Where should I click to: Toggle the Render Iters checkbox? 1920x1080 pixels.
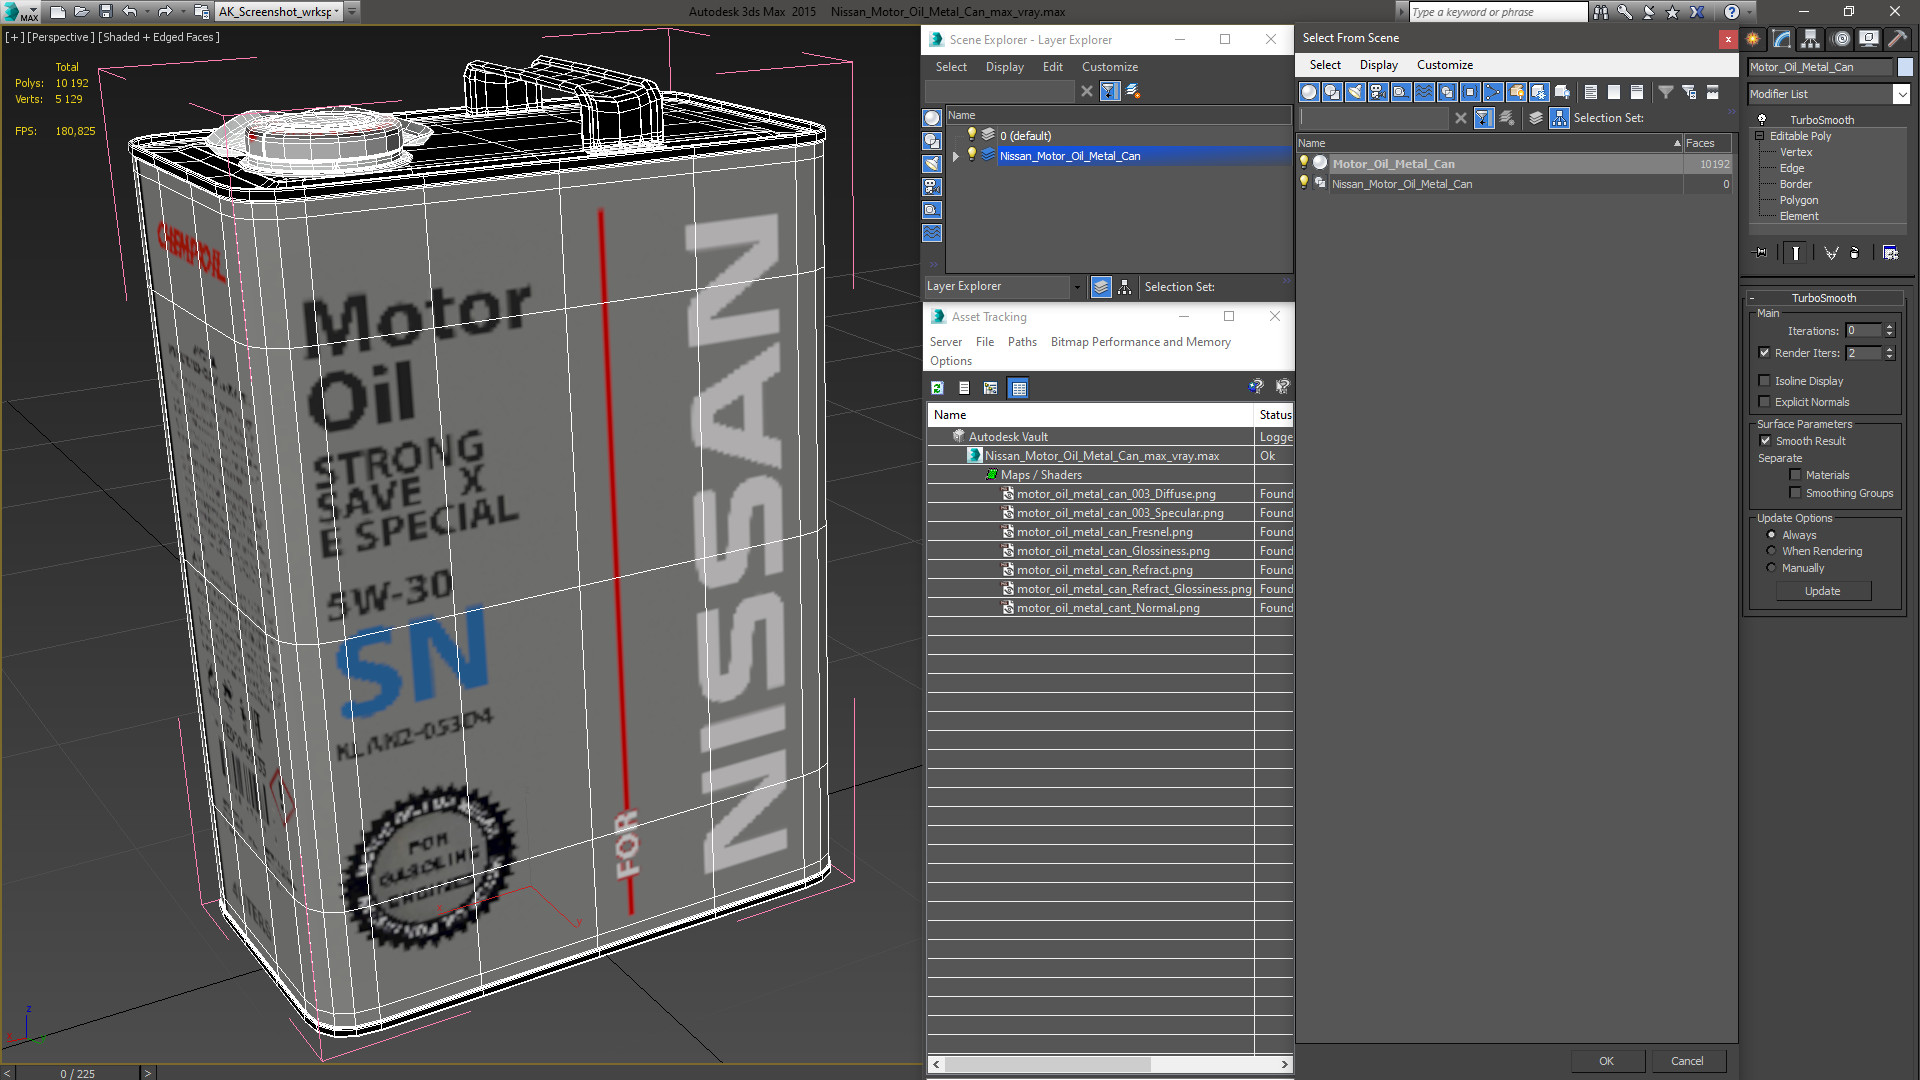[1765, 353]
